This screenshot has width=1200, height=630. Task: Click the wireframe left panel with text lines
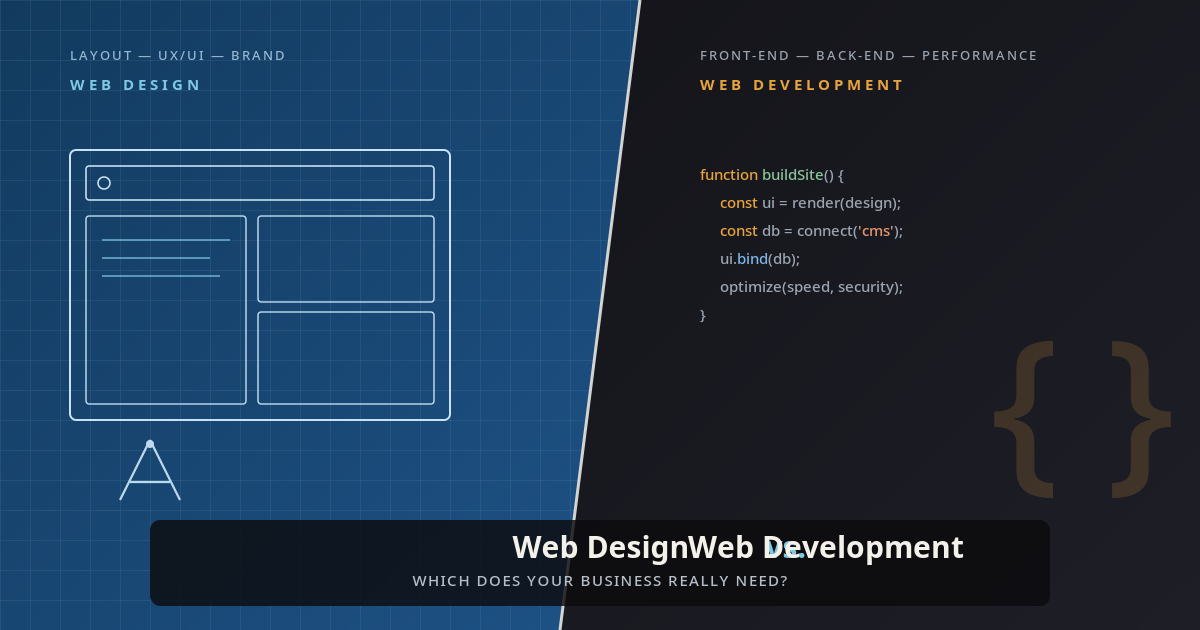click(x=166, y=310)
